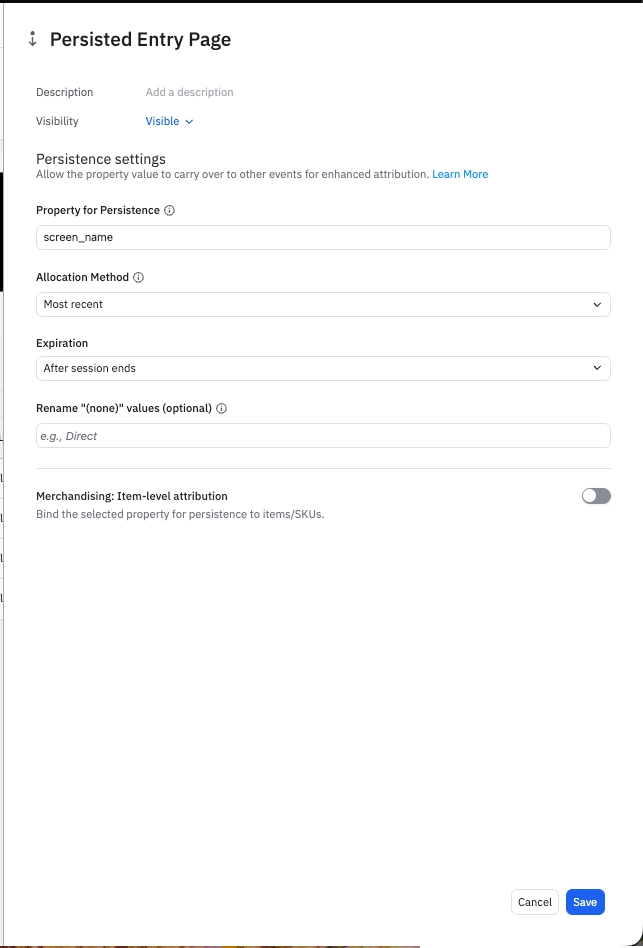Open the Learn More link
Screen dimensions: 643x948
(460, 174)
